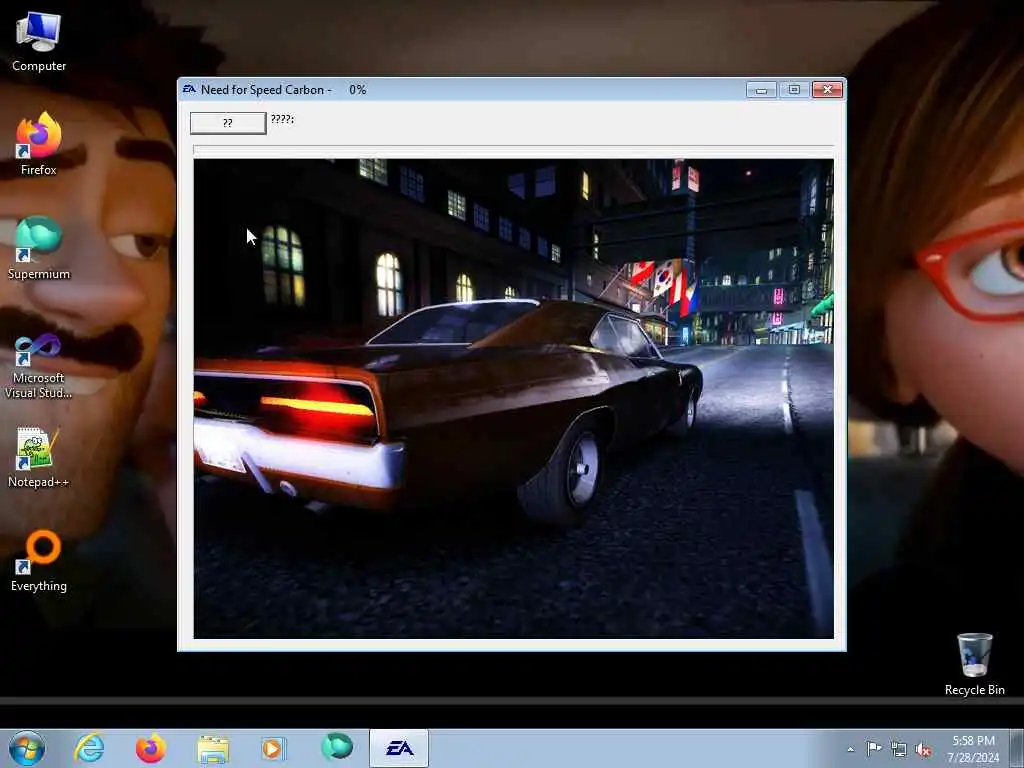Open Windows Media Player from the taskbar

(x=274, y=748)
